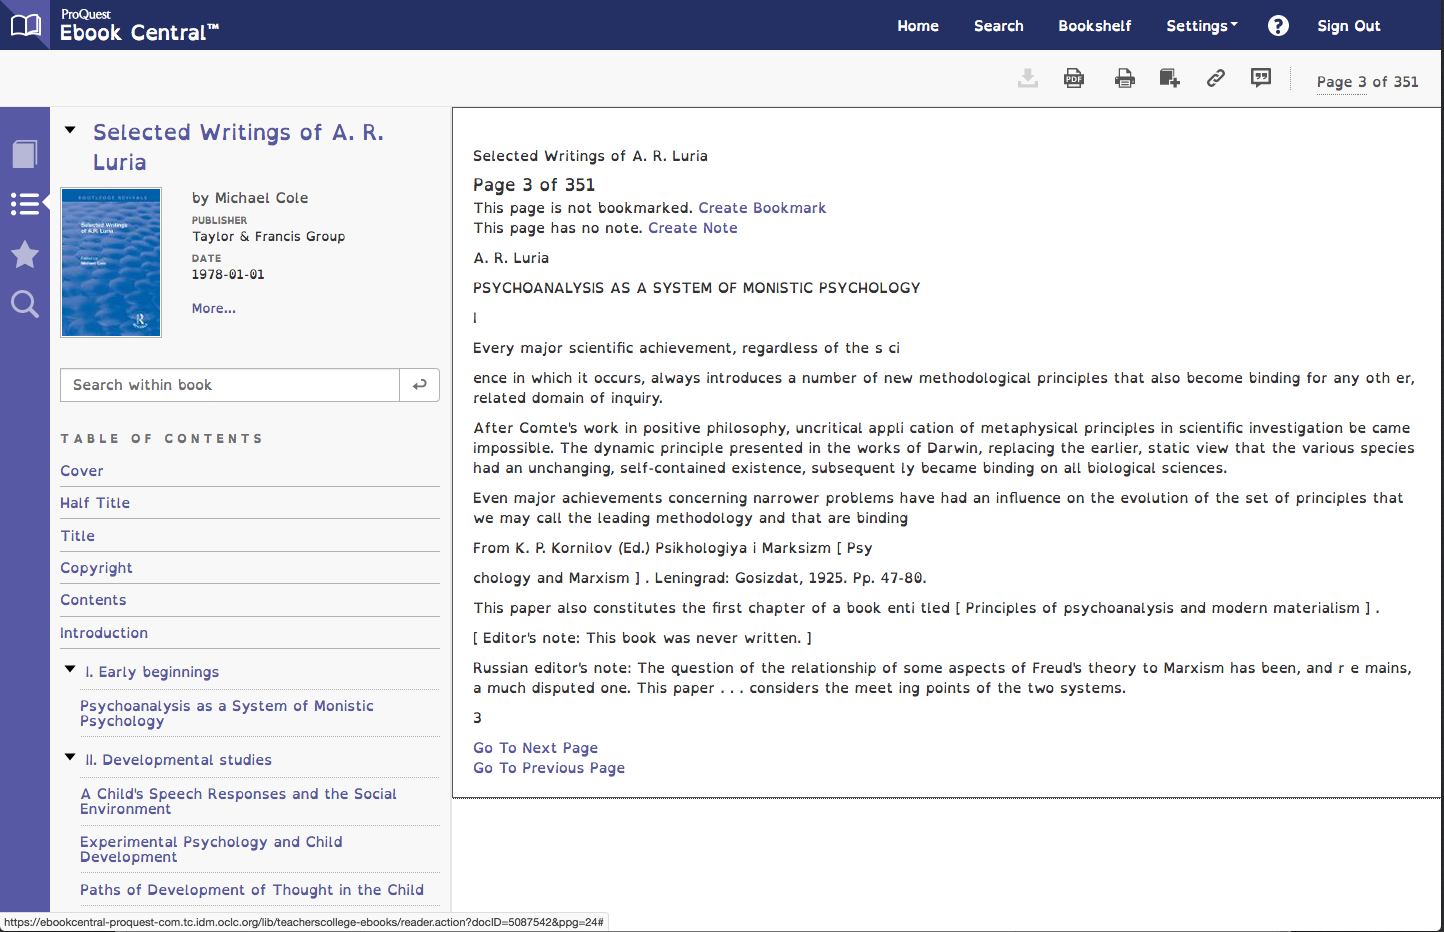Collapse the 'II. Developmental studies' section
This screenshot has height=932, width=1444.
(x=69, y=759)
